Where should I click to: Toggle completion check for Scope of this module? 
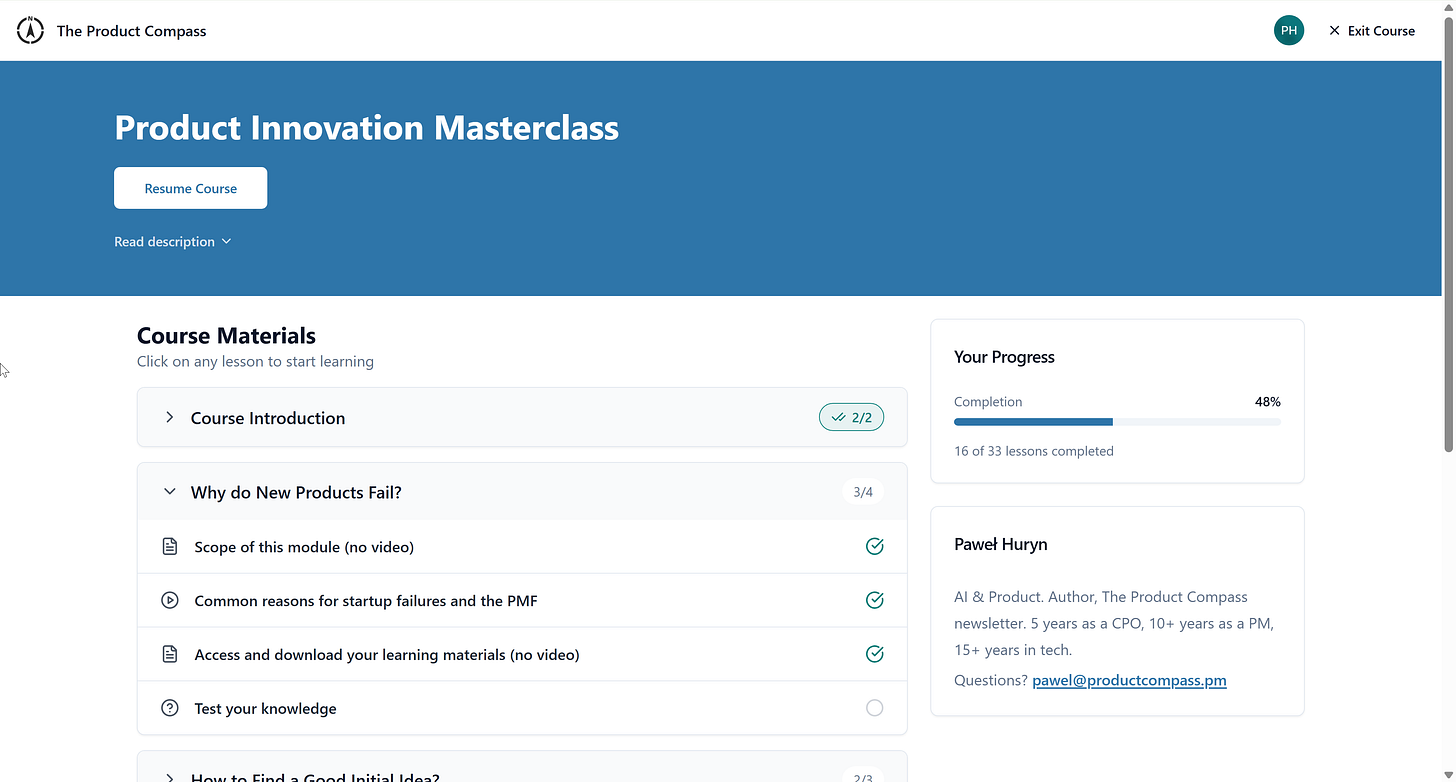(x=874, y=547)
